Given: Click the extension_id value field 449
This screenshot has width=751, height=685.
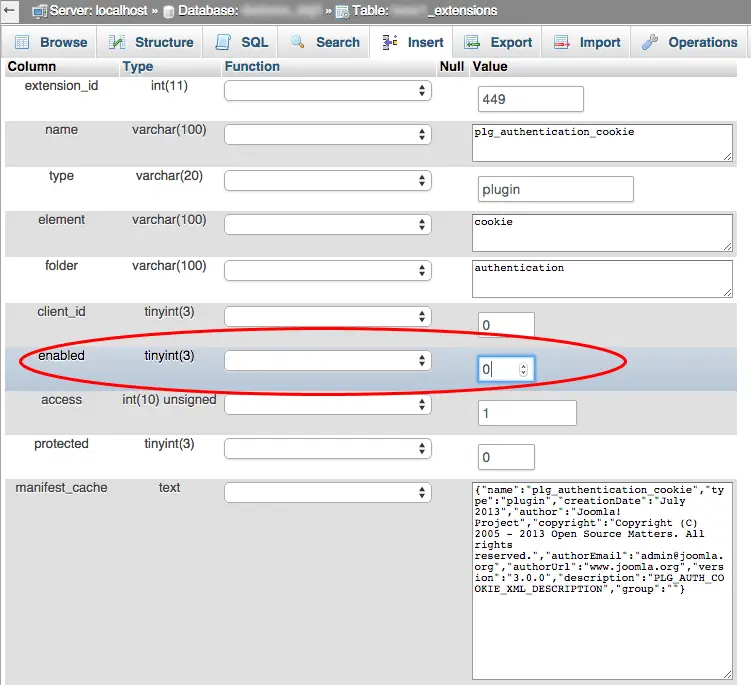Looking at the screenshot, I should pyautogui.click(x=531, y=99).
